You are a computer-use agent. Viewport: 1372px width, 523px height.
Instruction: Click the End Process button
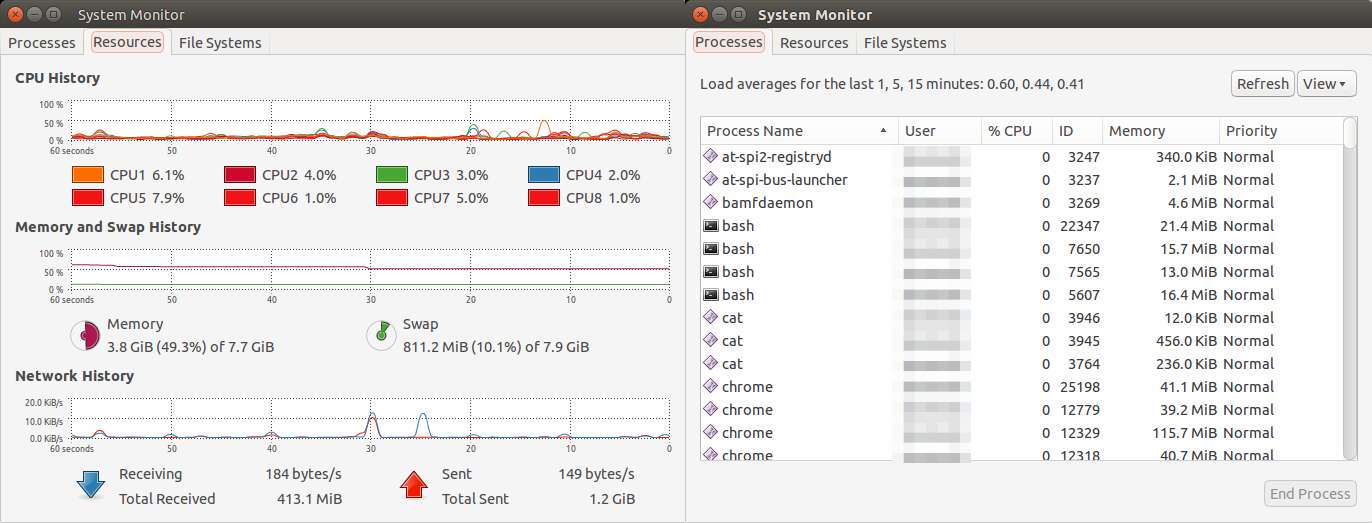1311,494
